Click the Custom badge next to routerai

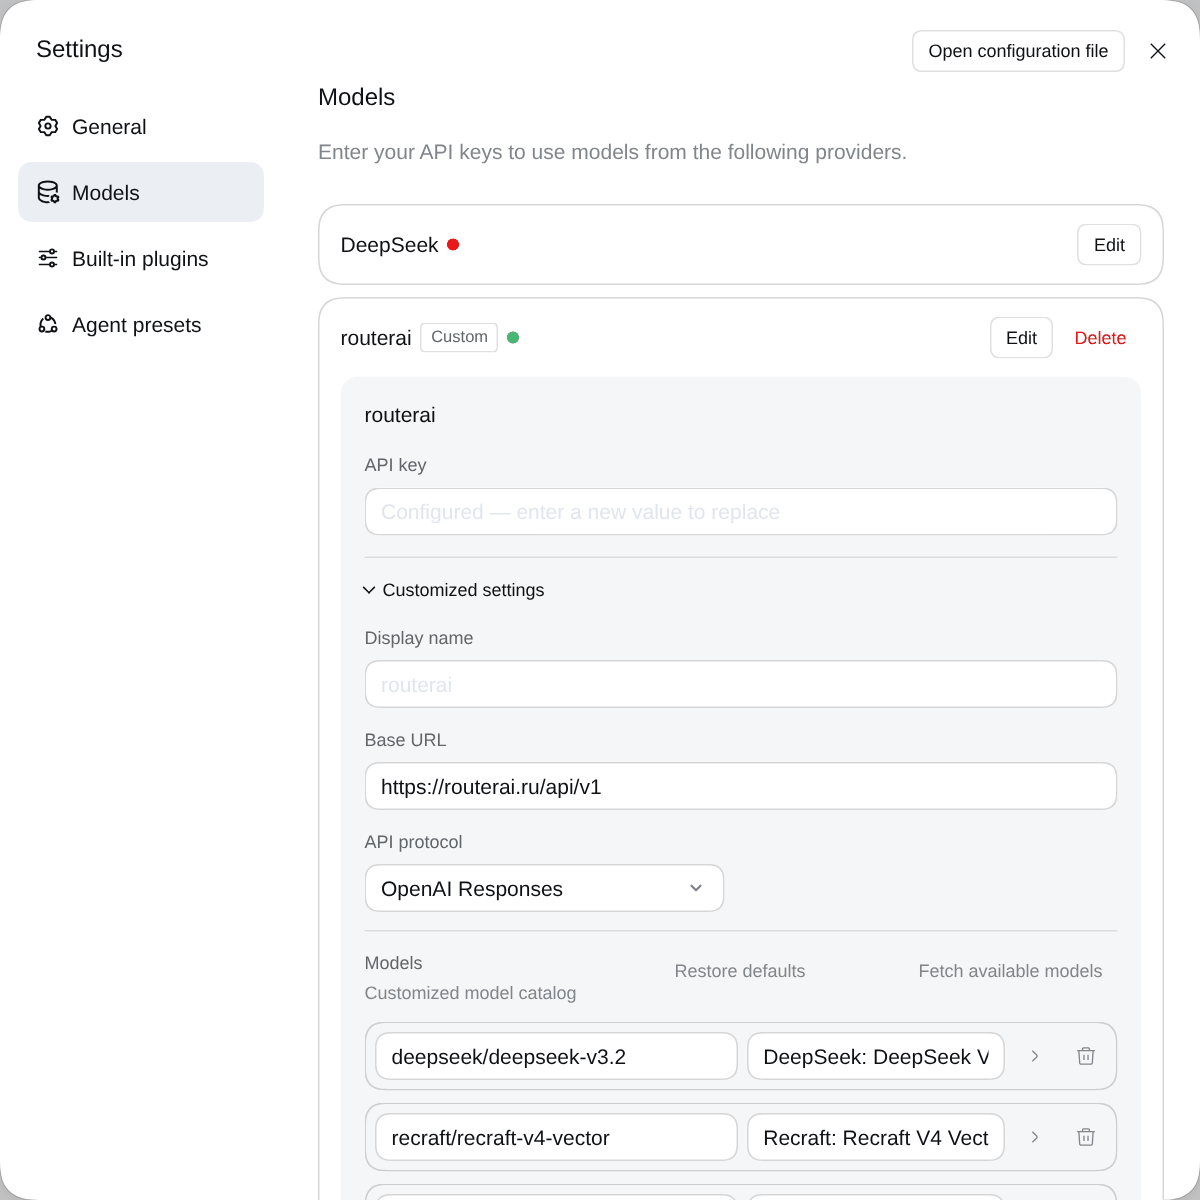coord(459,337)
